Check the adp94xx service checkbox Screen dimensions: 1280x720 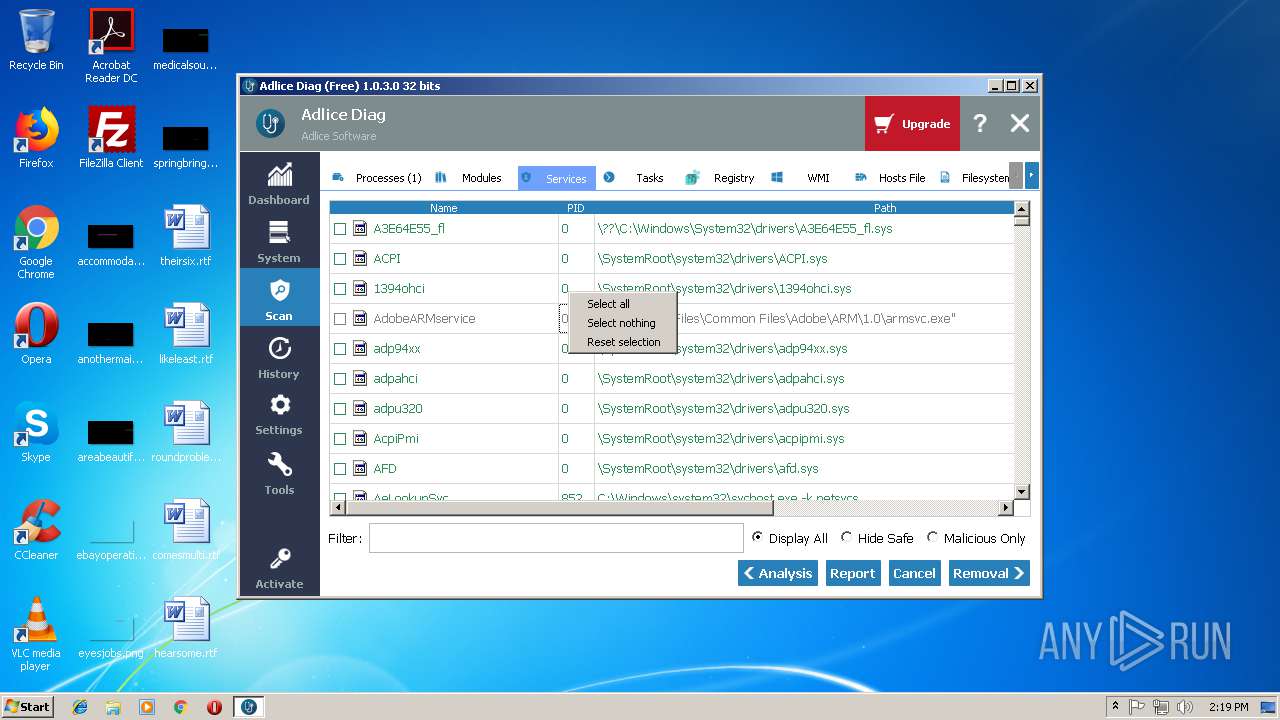tap(340, 349)
